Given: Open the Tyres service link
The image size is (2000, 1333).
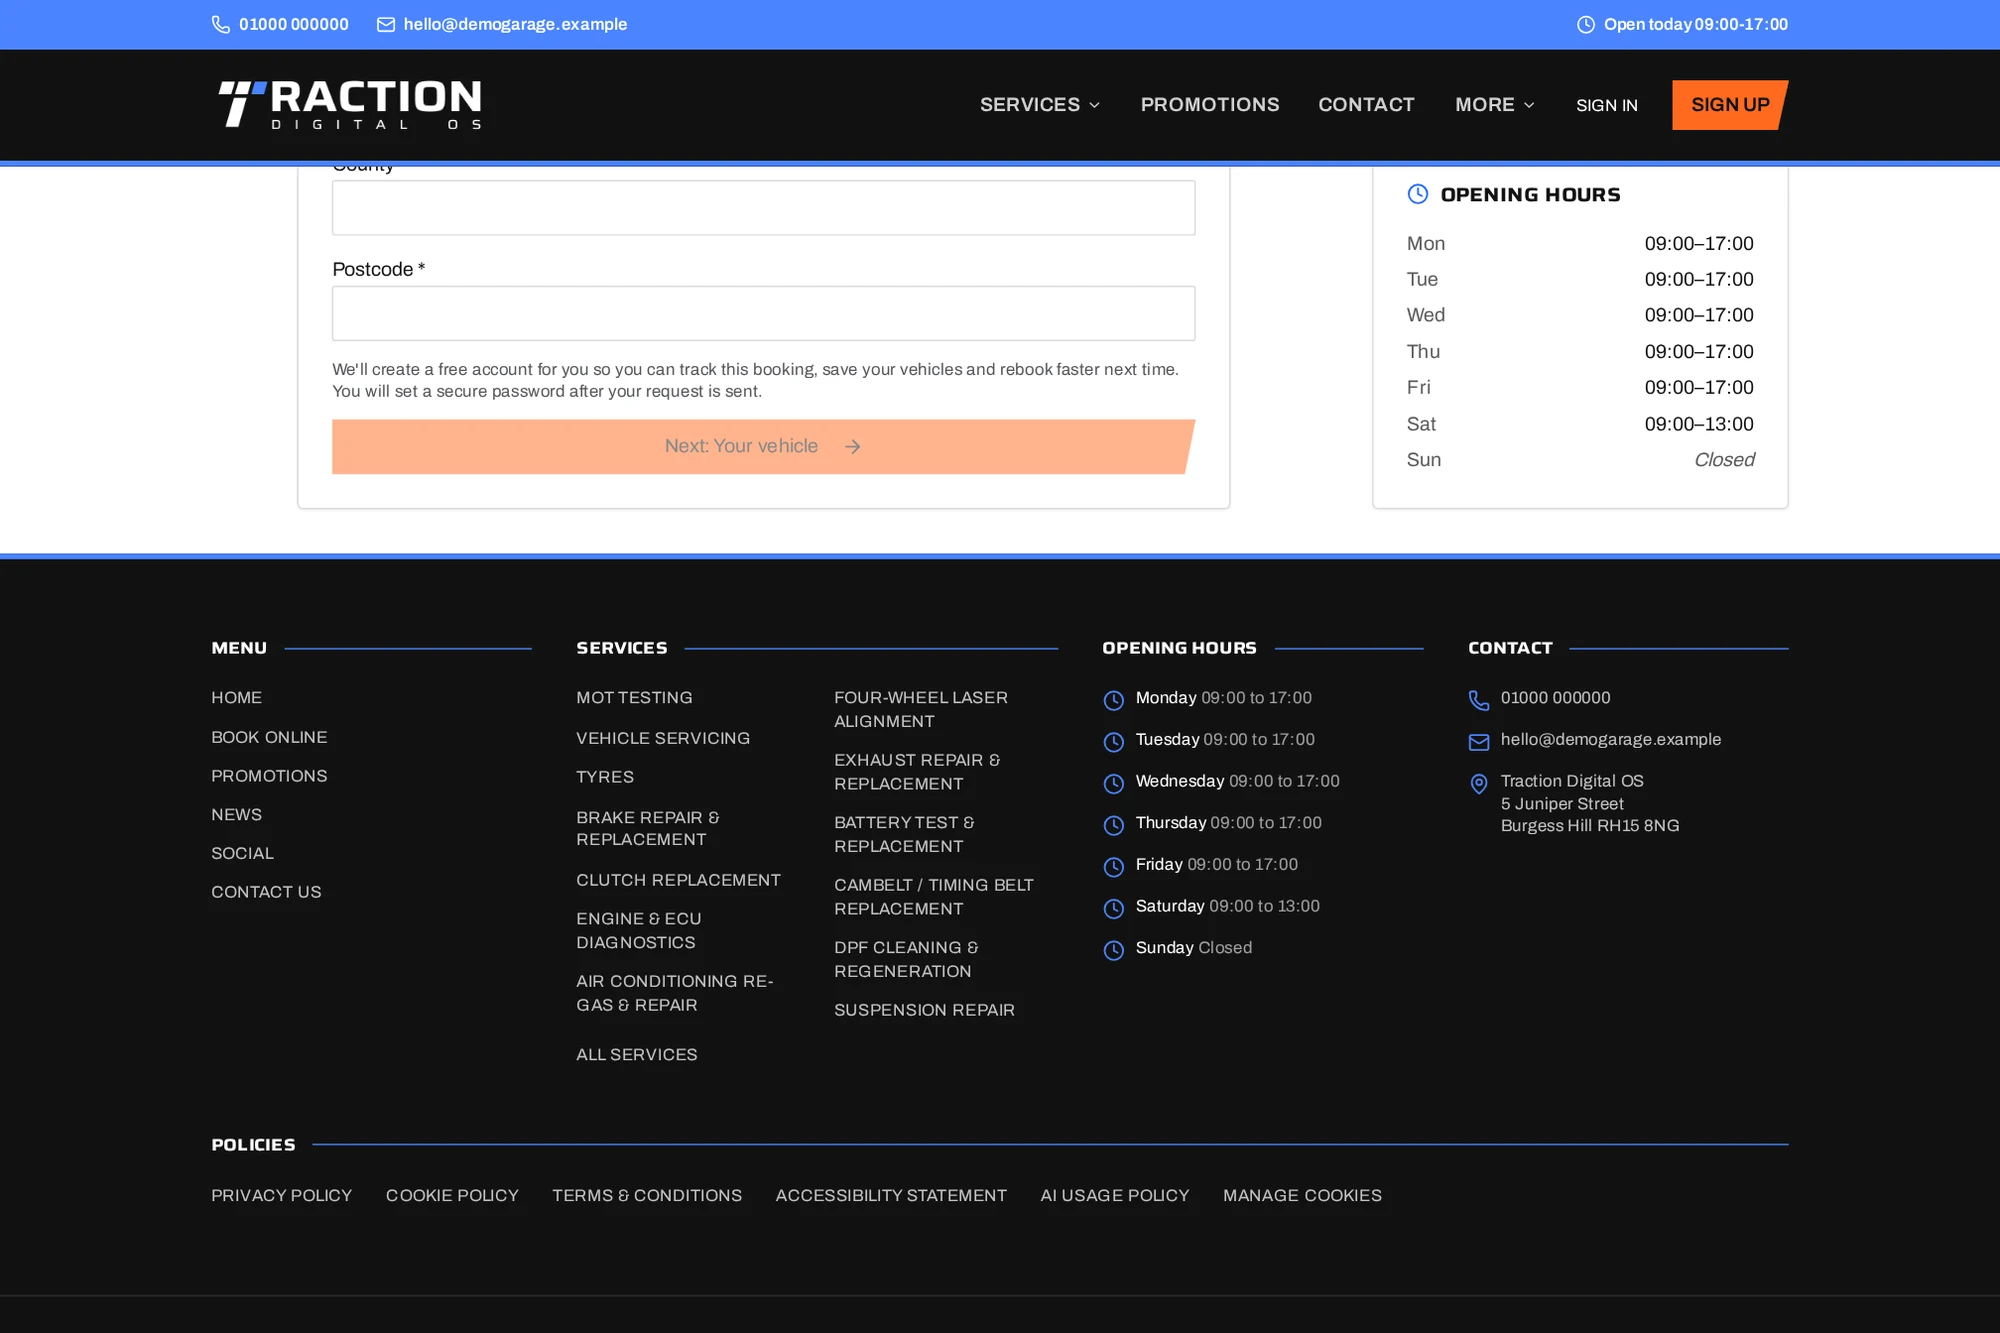Looking at the screenshot, I should point(605,777).
